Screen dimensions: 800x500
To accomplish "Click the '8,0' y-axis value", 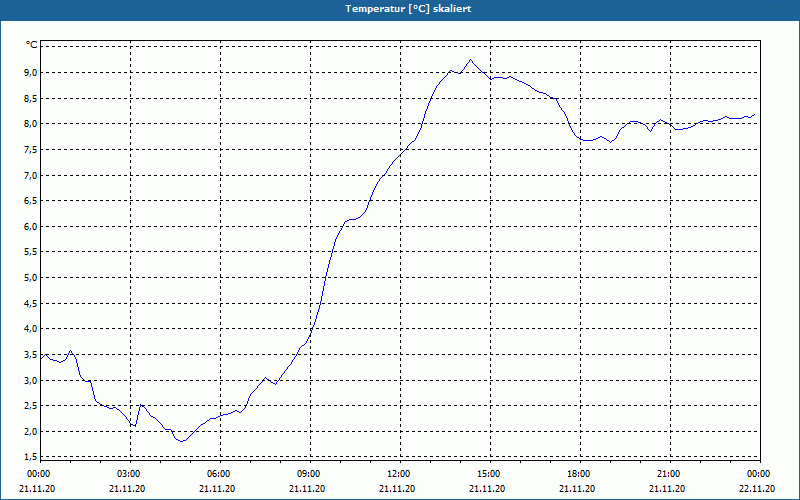I will point(32,123).
